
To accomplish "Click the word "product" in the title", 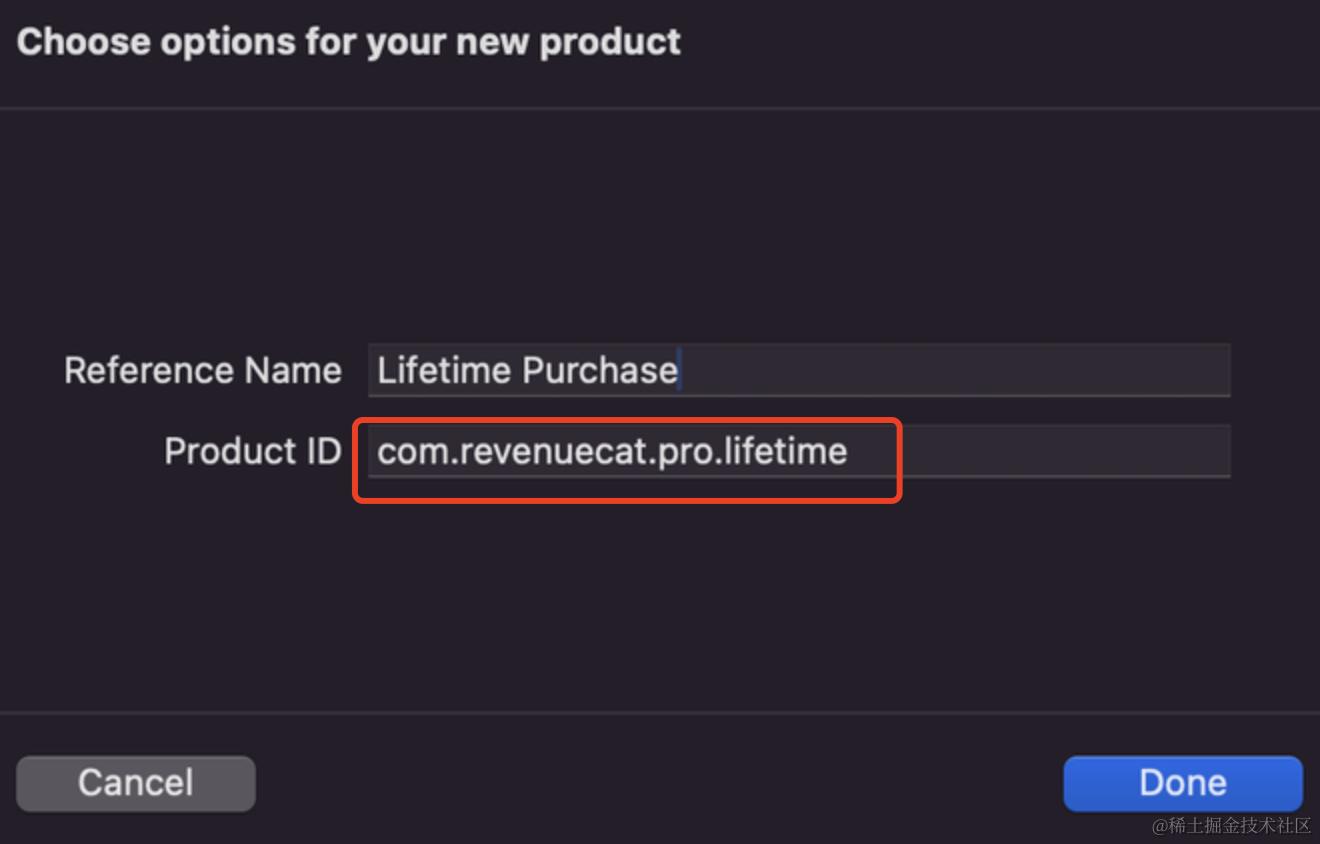I will [x=610, y=42].
